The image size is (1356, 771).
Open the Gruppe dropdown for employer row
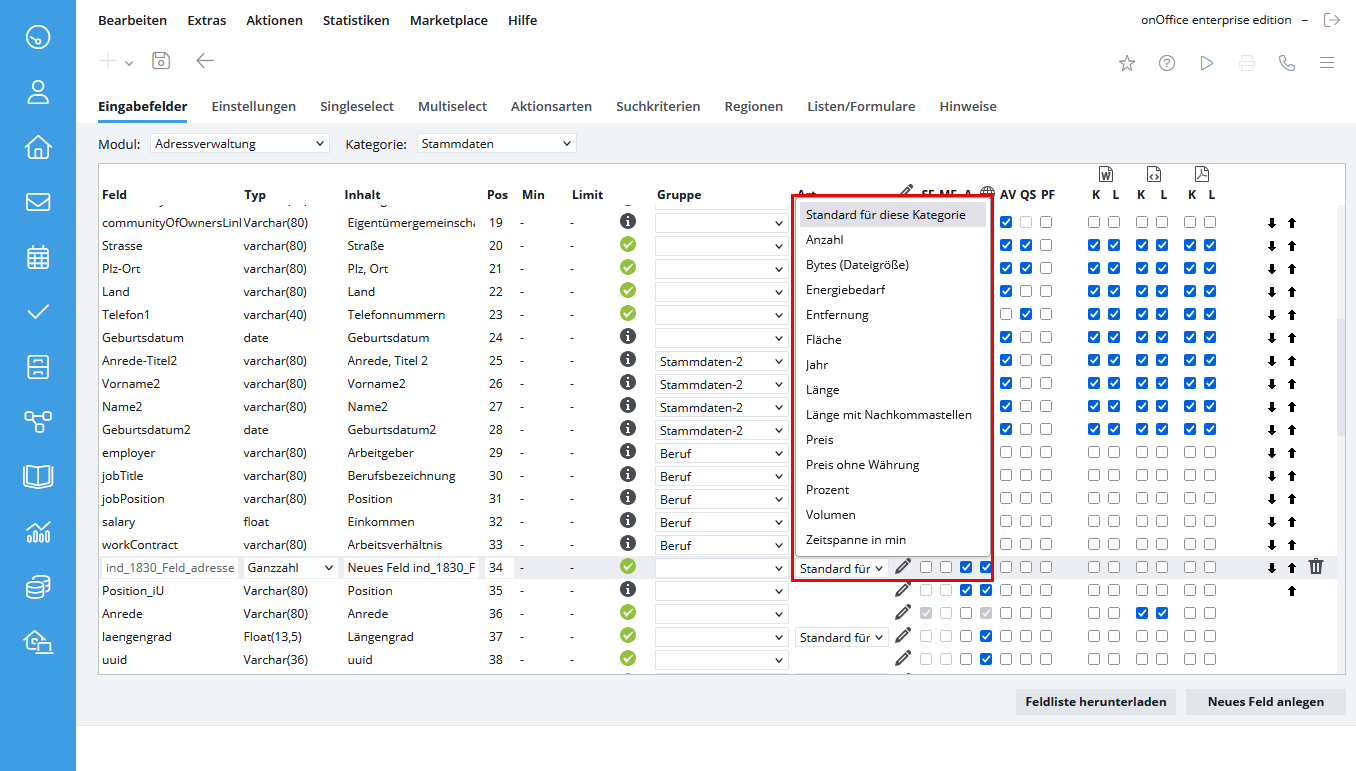click(721, 453)
